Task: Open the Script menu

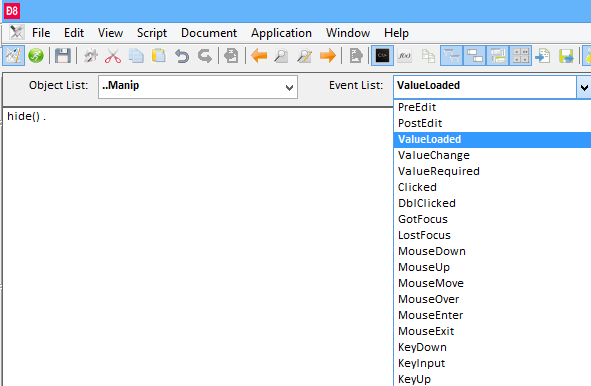Action: tap(152, 33)
